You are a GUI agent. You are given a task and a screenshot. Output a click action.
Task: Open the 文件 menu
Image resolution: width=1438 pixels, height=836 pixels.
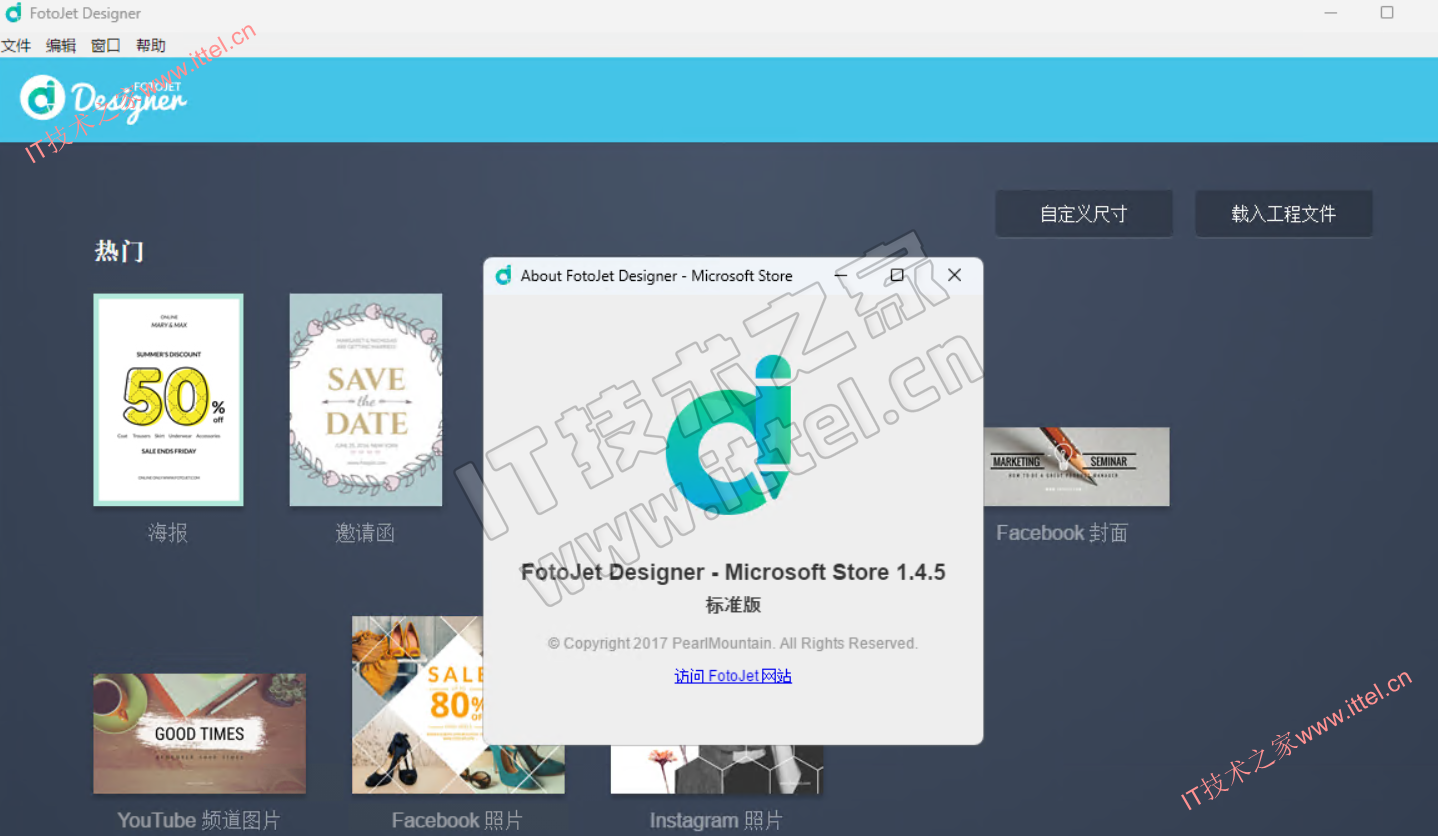tap(16, 45)
